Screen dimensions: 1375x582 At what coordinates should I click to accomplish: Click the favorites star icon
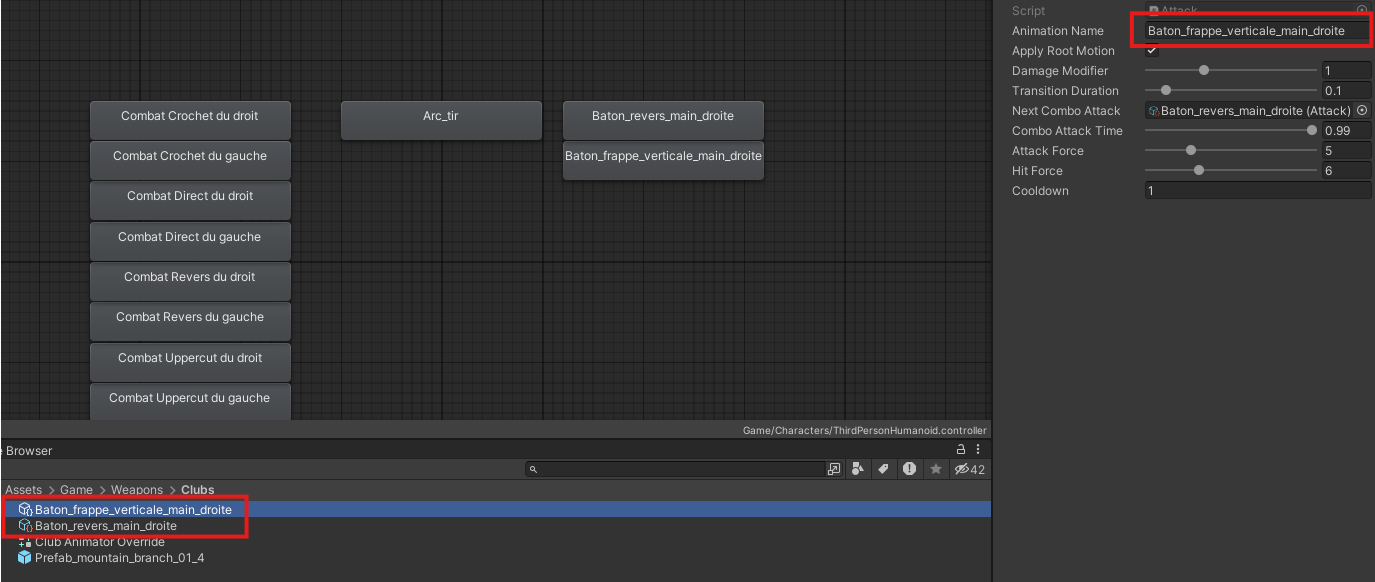click(936, 469)
